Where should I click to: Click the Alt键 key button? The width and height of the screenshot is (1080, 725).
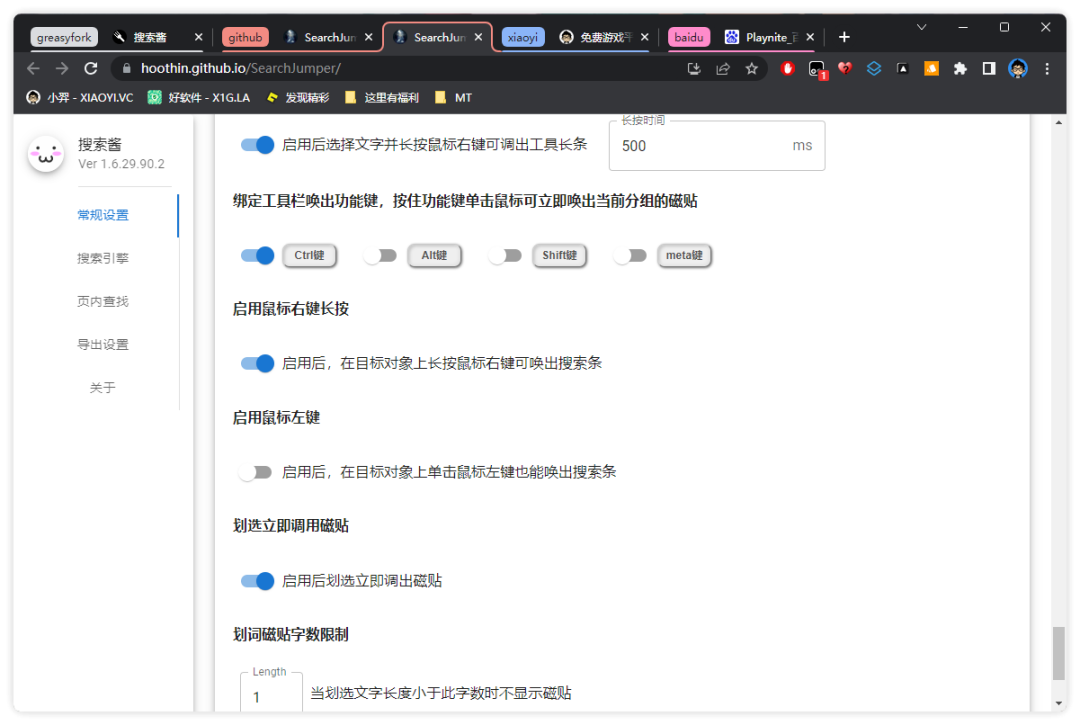(x=434, y=255)
